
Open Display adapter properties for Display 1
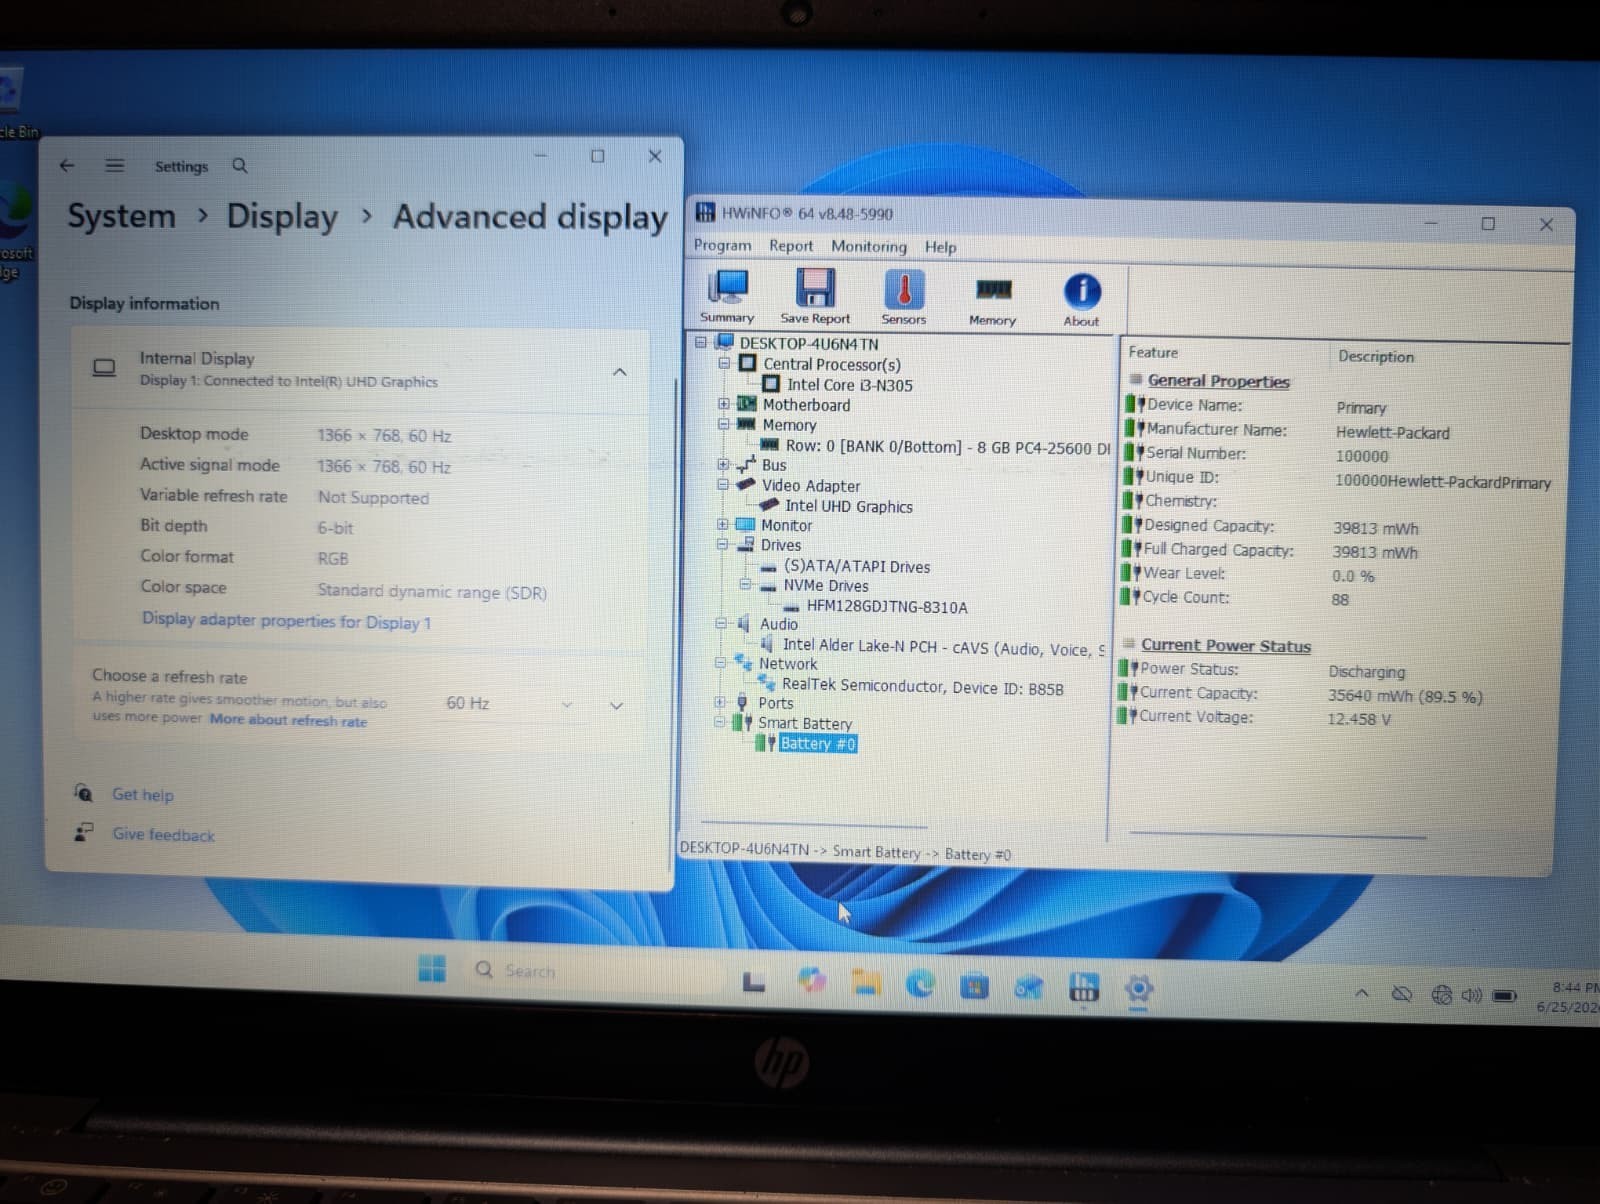tap(286, 621)
